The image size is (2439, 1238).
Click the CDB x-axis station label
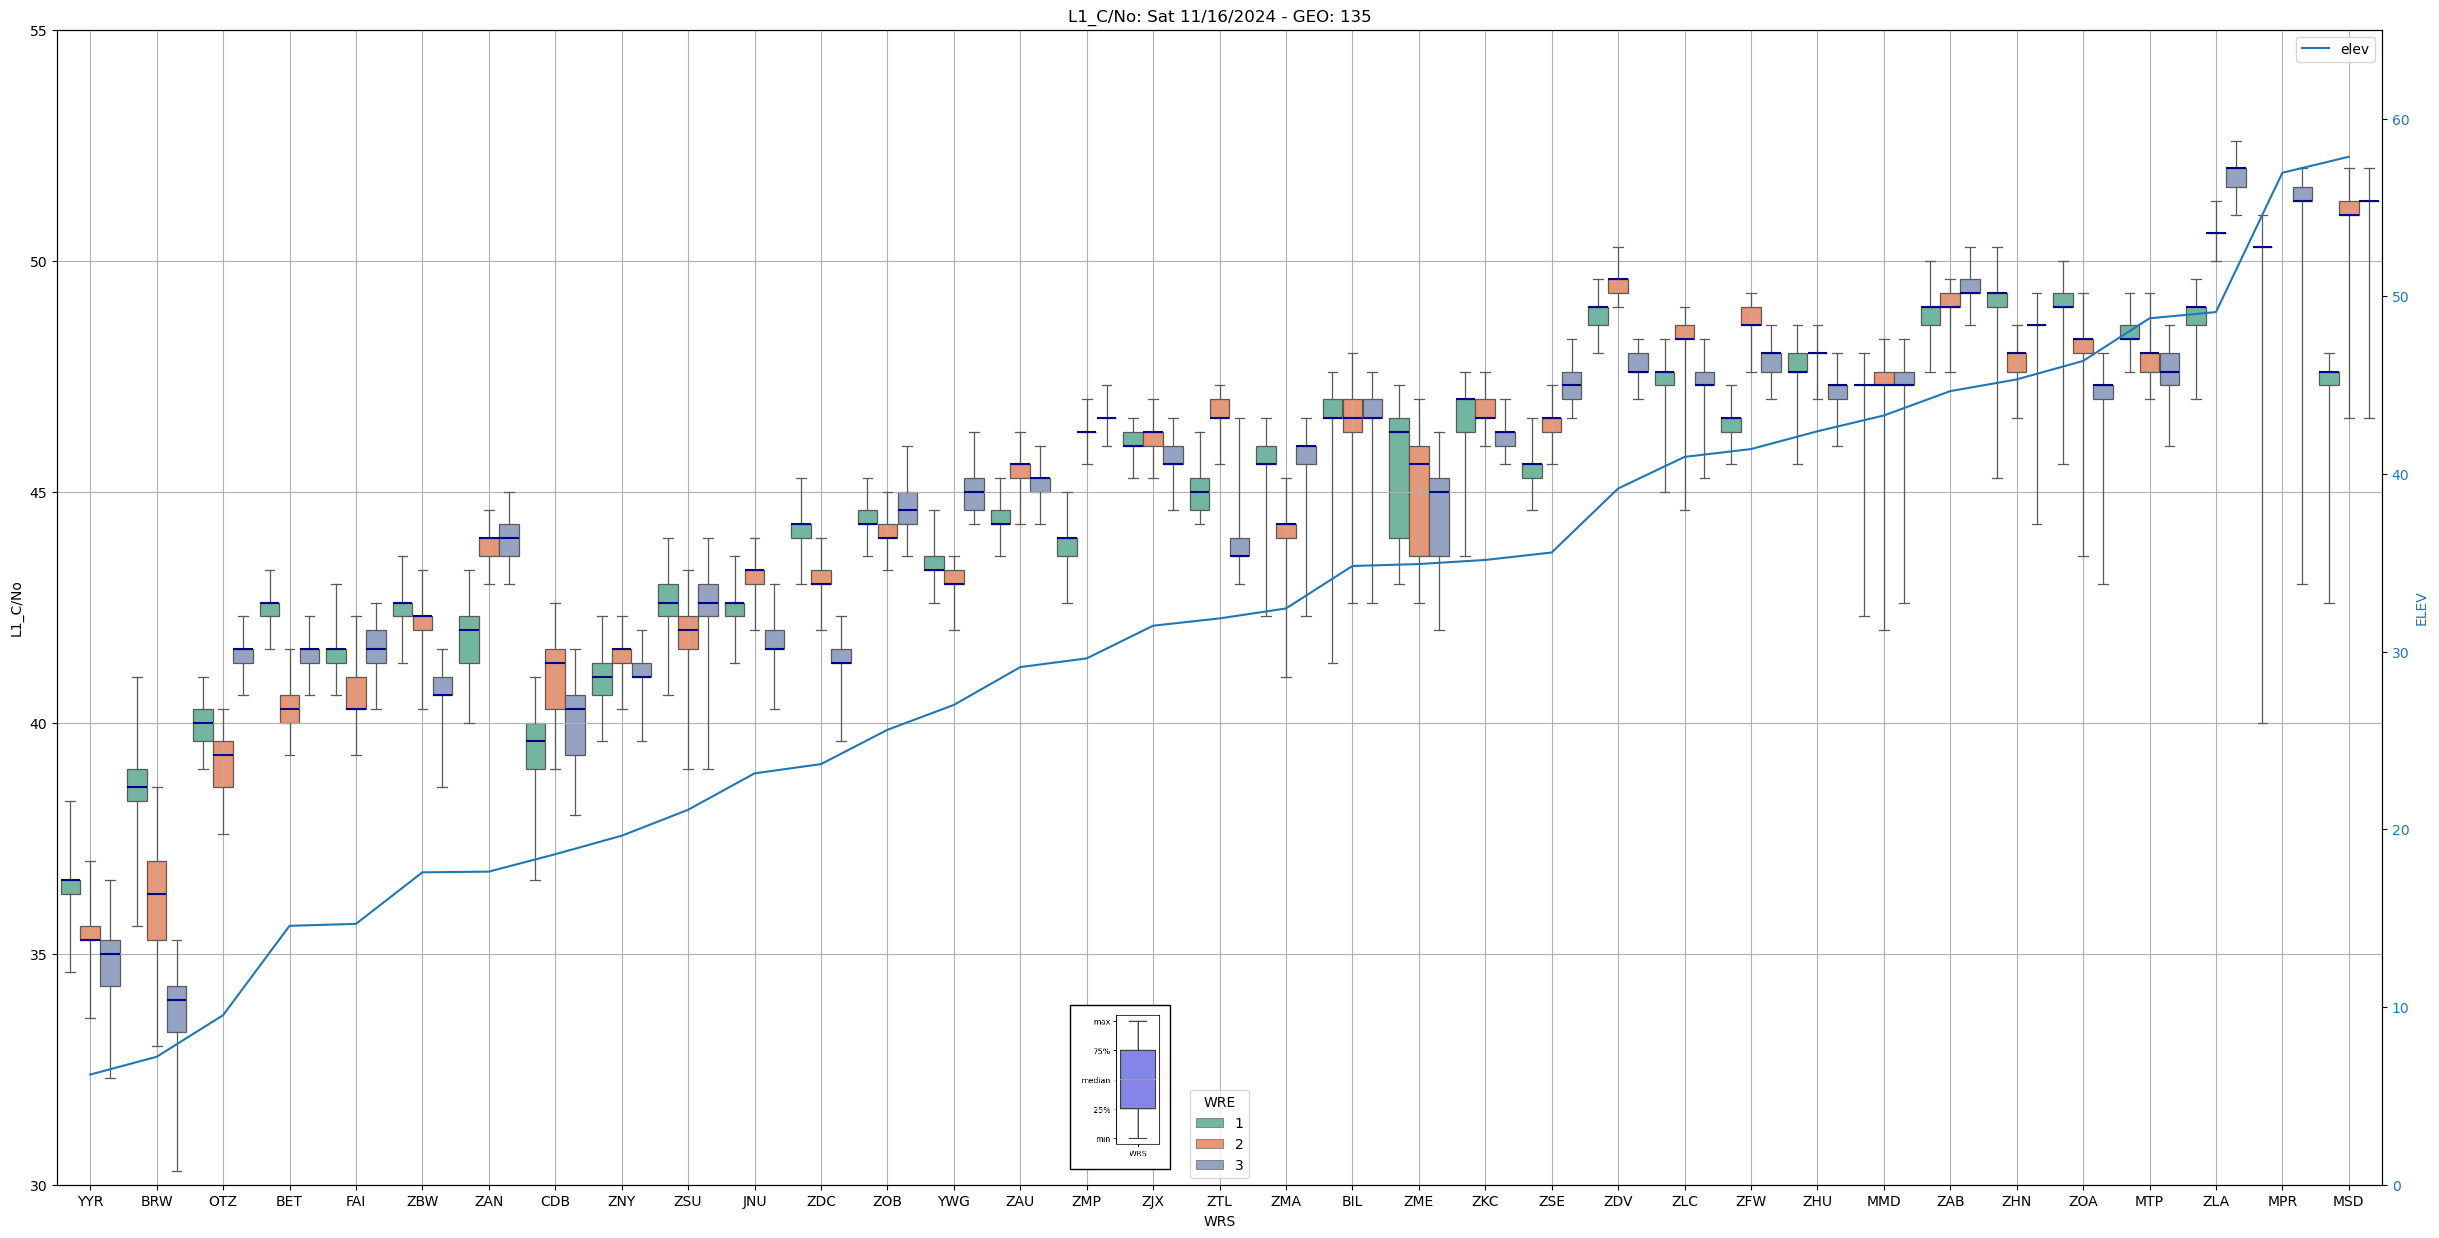pyautogui.click(x=555, y=1201)
